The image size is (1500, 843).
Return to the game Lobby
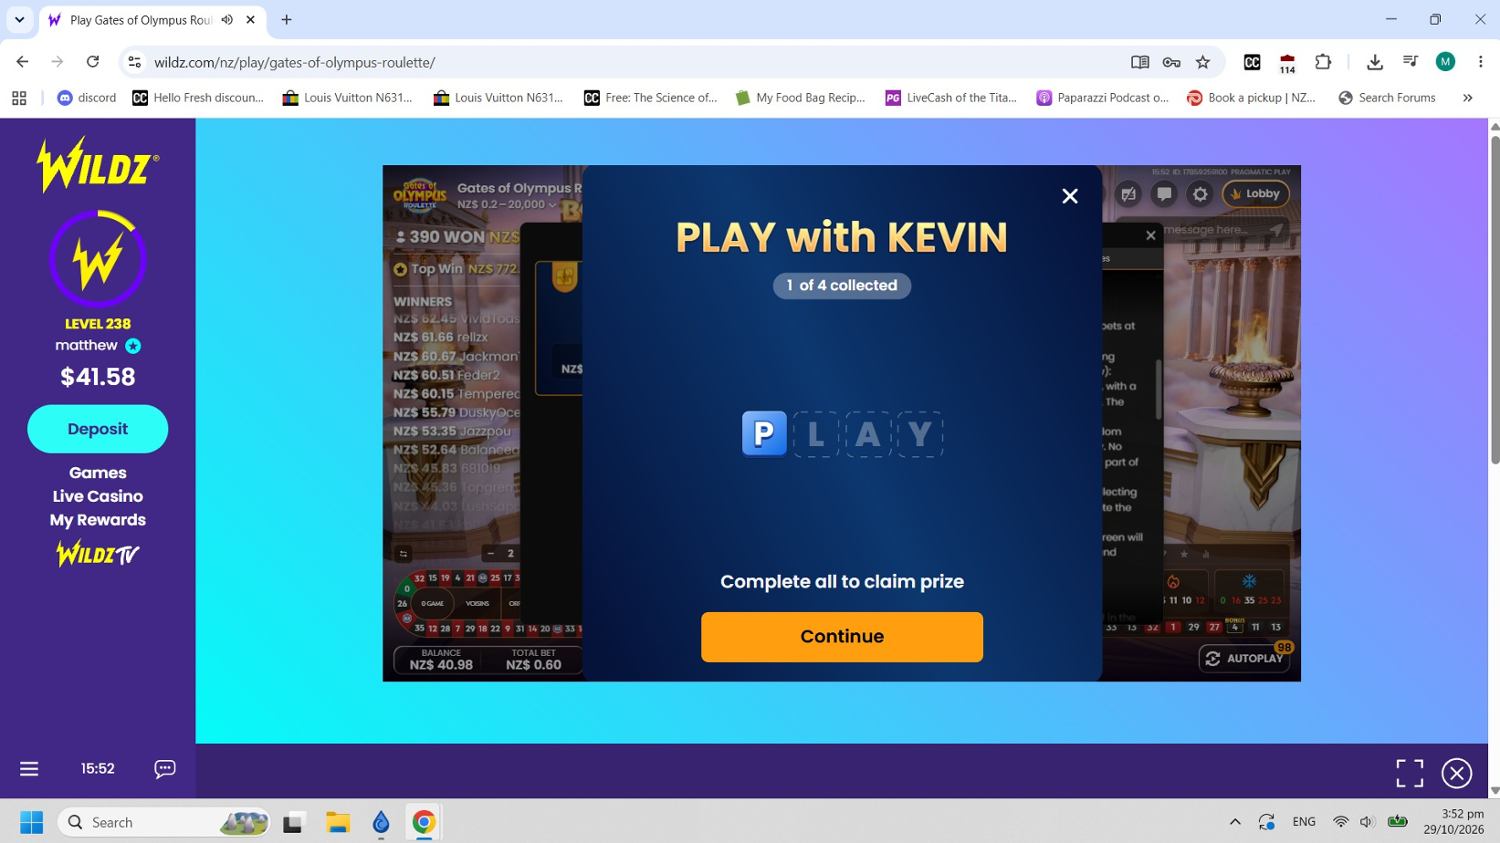click(1256, 194)
